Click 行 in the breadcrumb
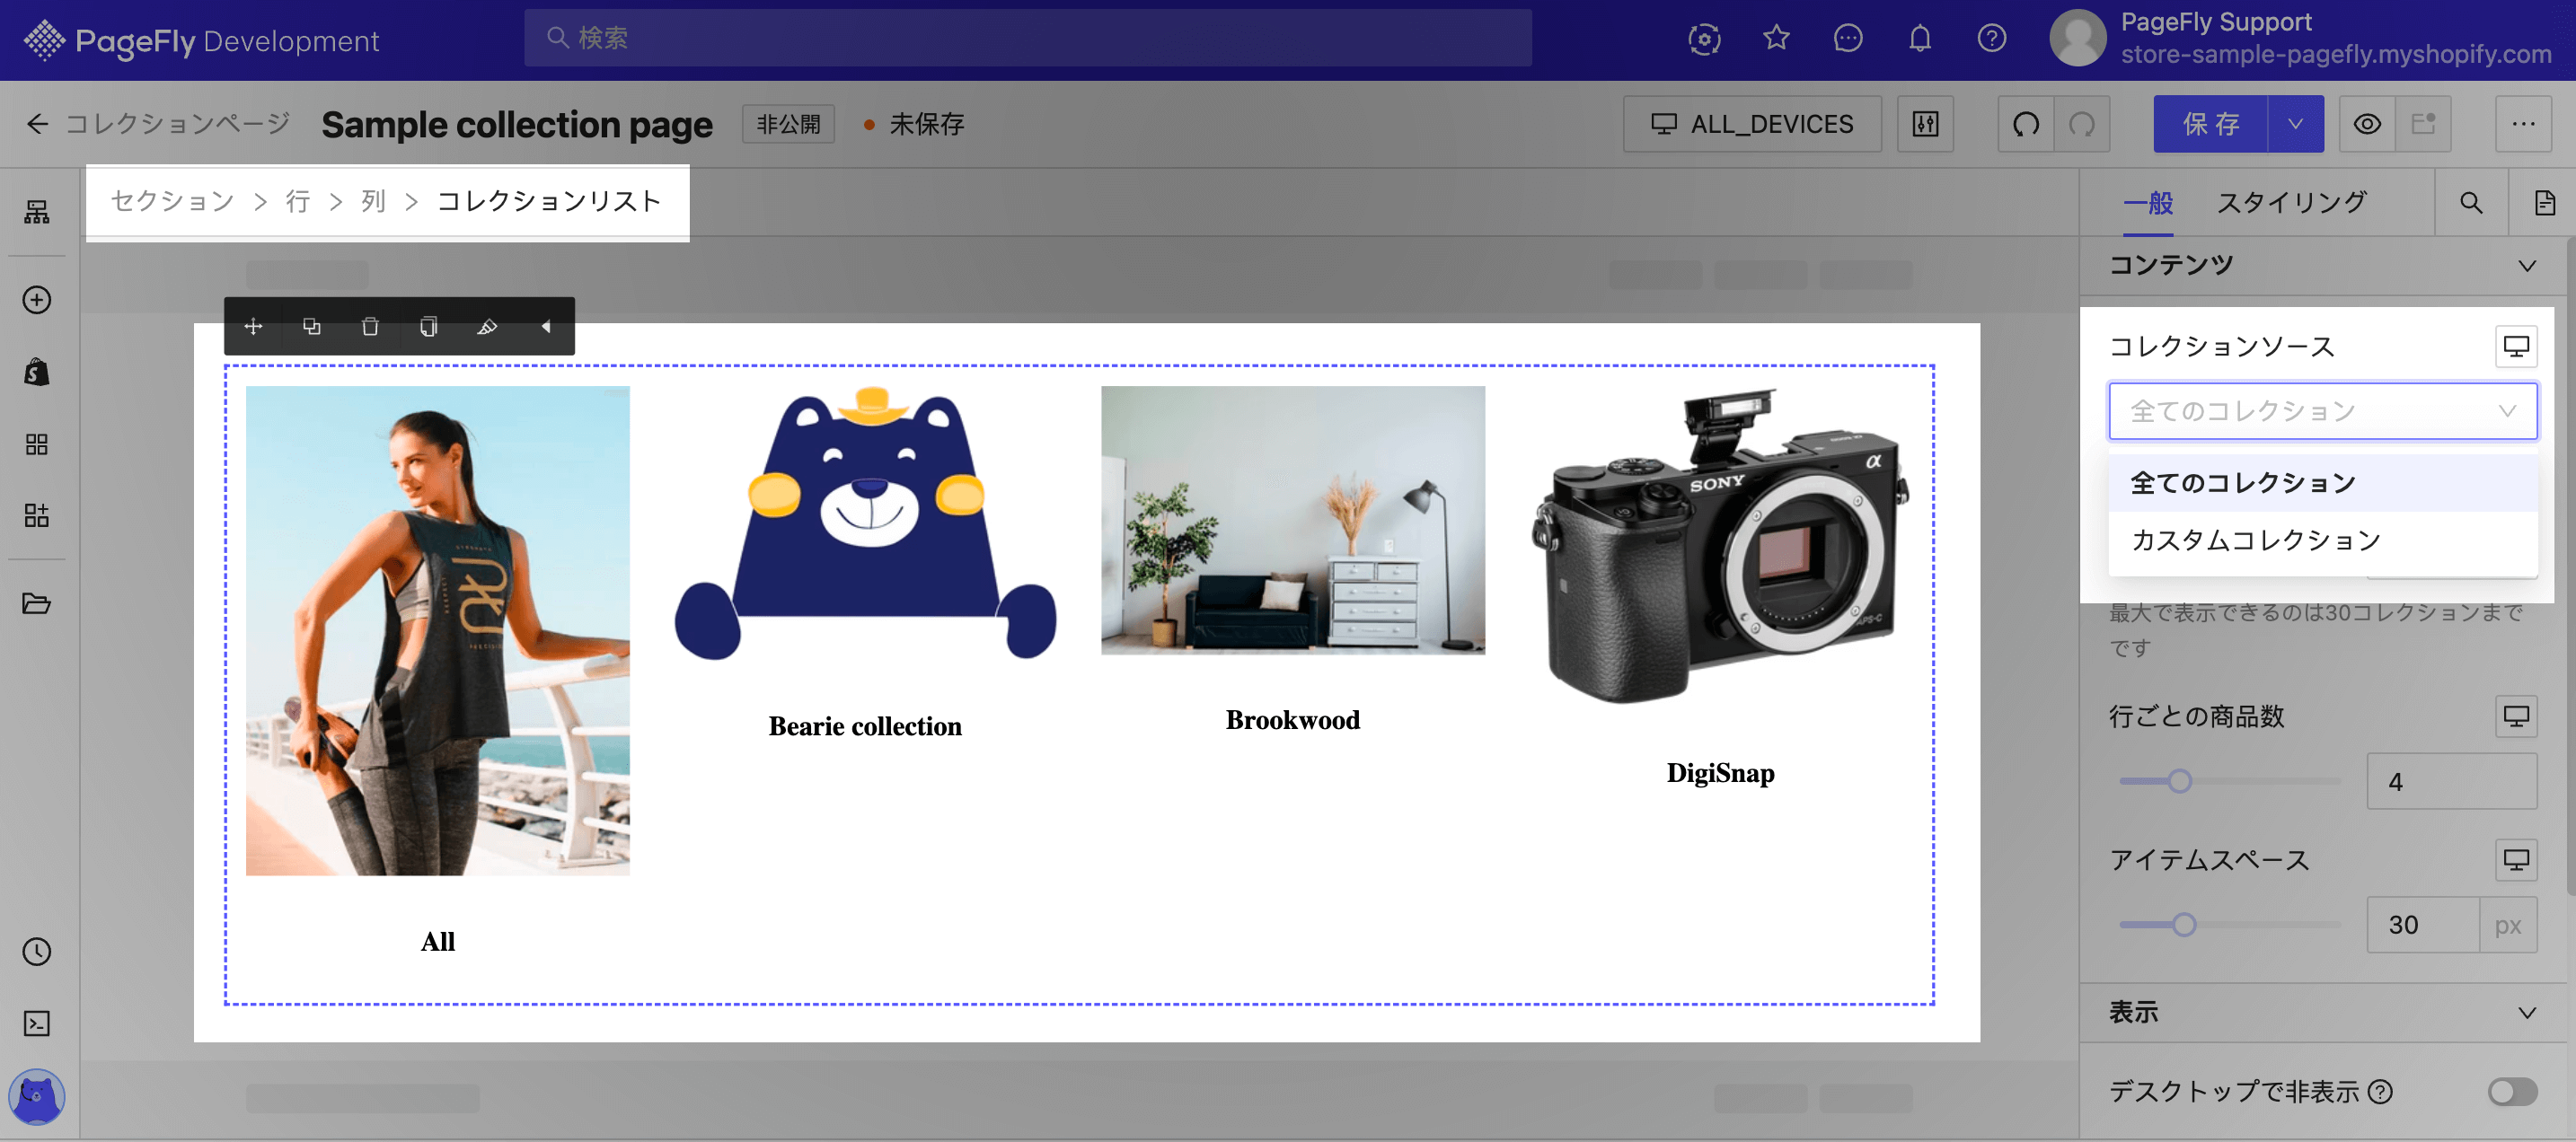This screenshot has height=1142, width=2576. (297, 201)
